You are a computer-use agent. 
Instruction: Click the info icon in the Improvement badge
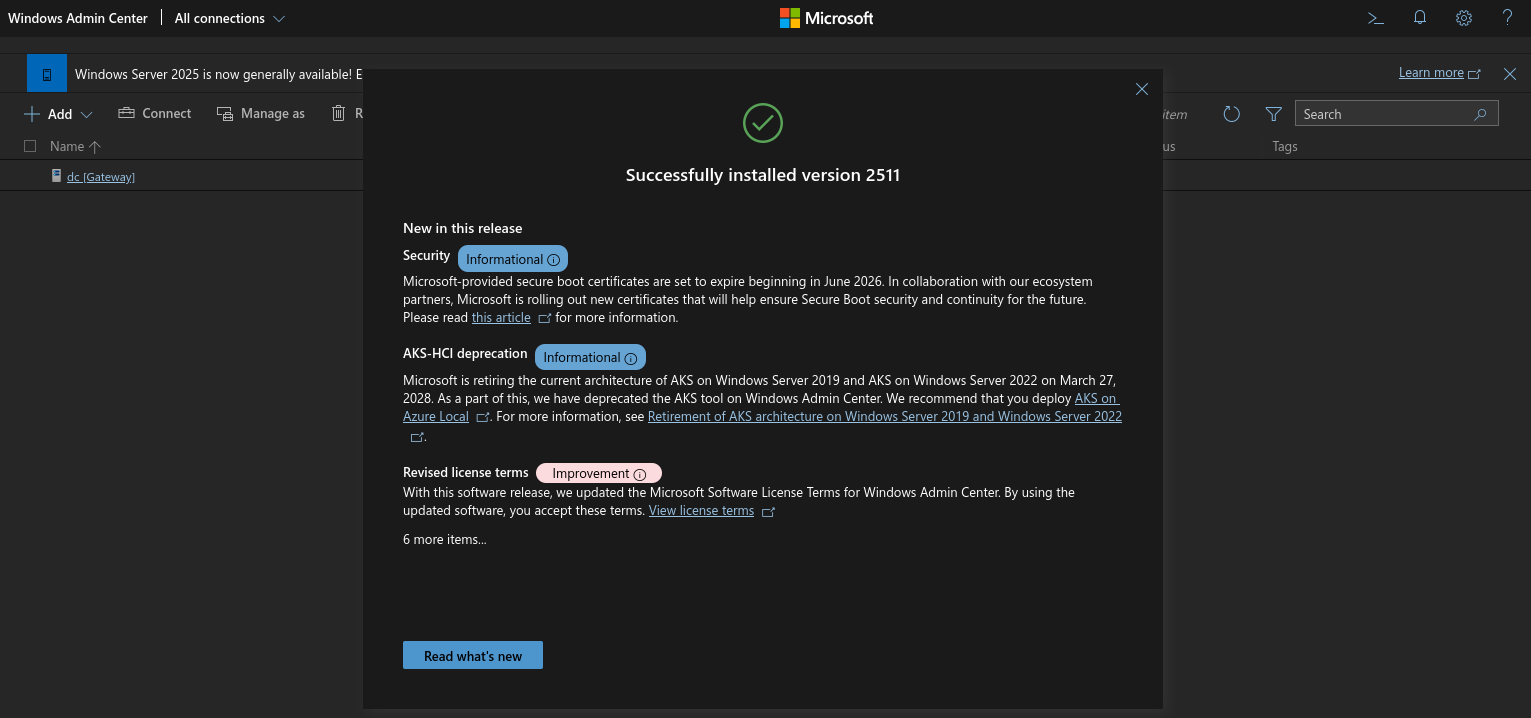pyautogui.click(x=640, y=474)
